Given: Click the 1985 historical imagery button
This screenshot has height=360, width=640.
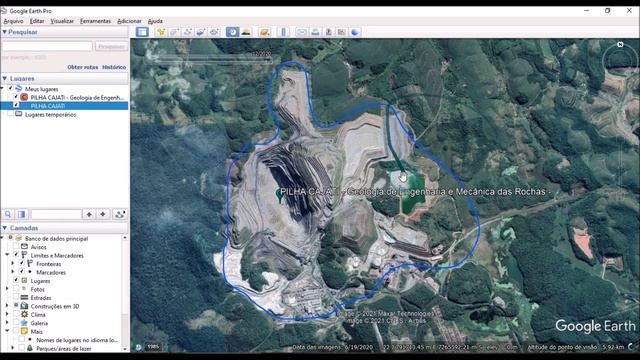Looking at the screenshot, I should click(153, 347).
